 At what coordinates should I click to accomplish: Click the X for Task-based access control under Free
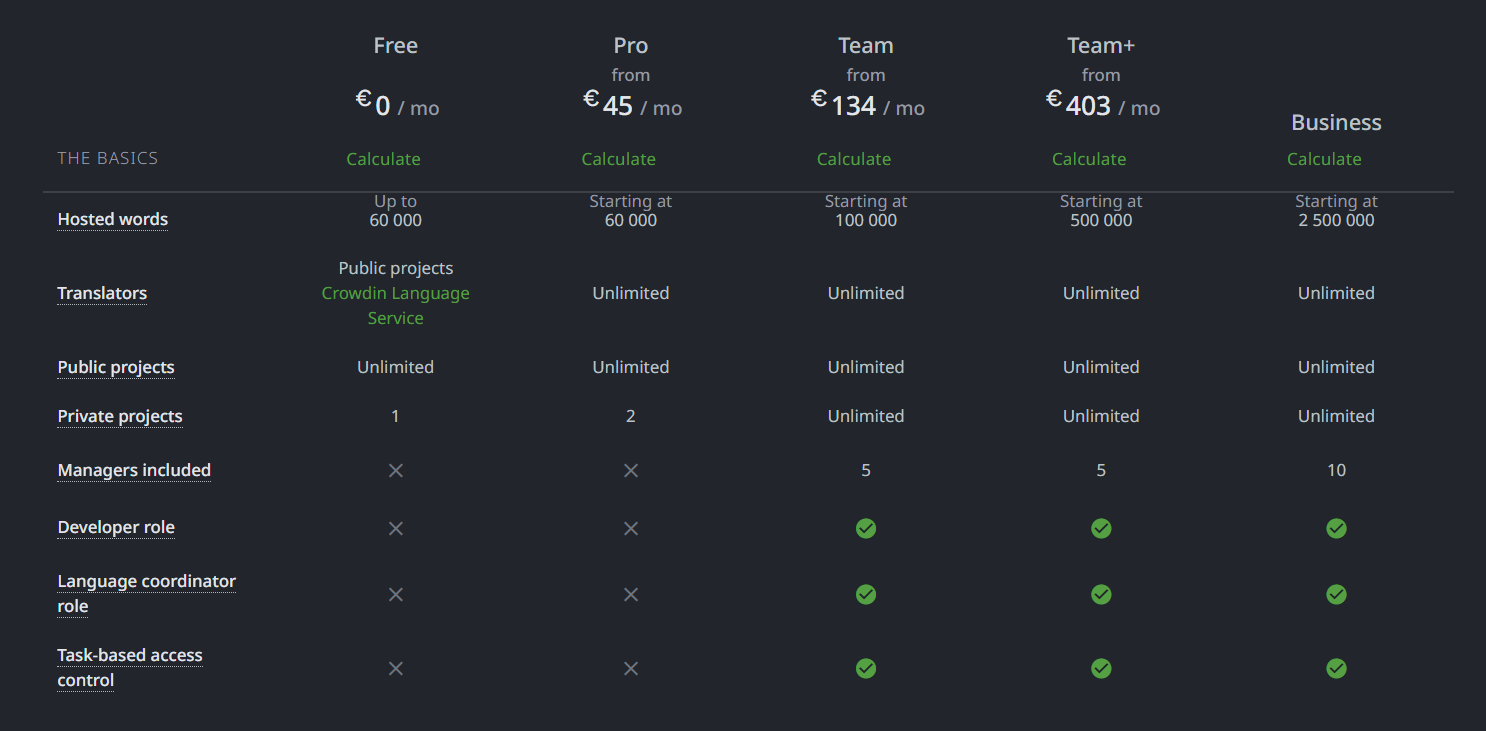[x=395, y=668]
